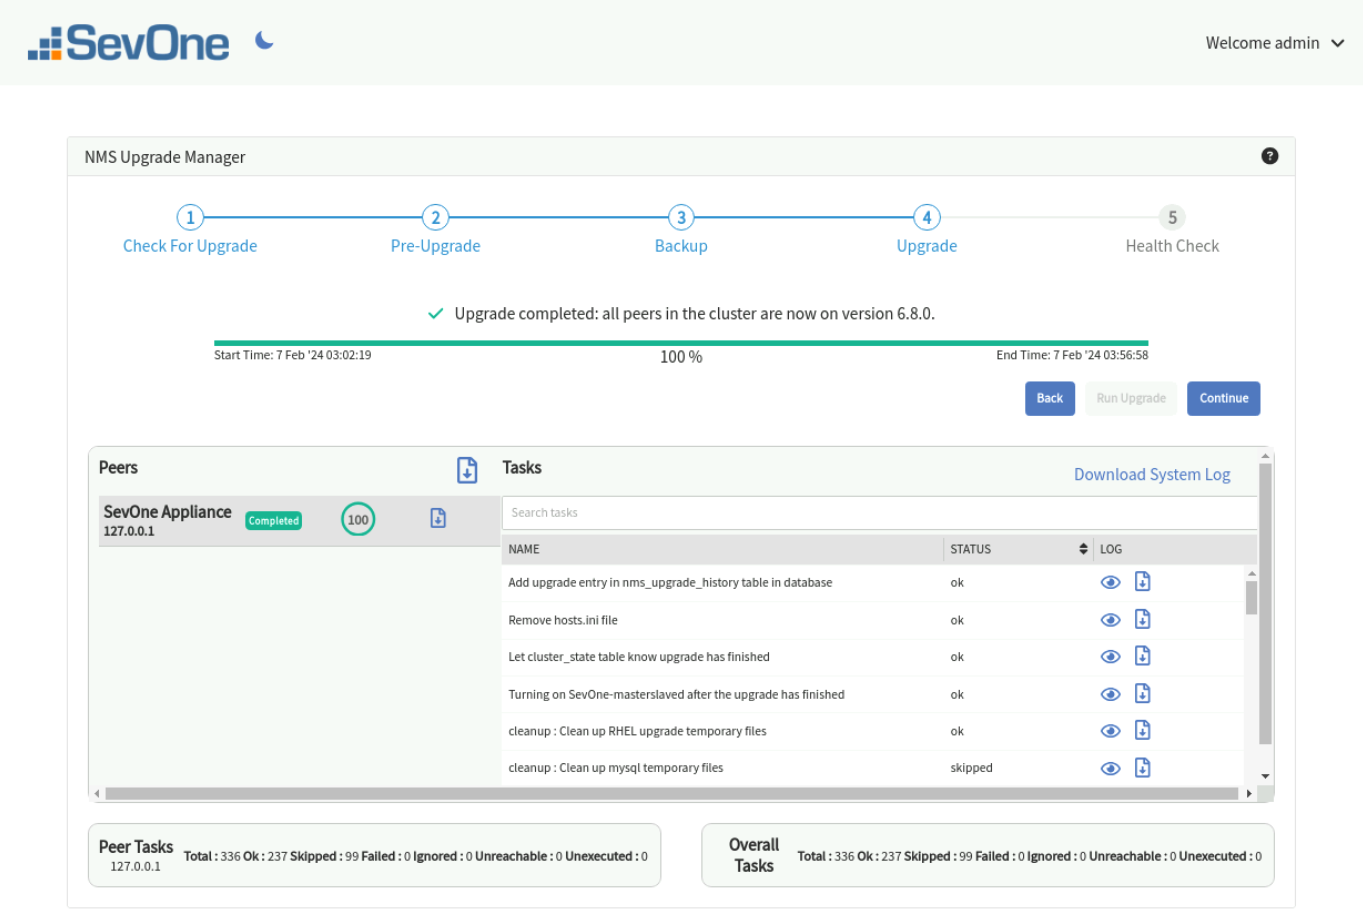
Task: Click the Run Upgrade button
Action: point(1131,398)
